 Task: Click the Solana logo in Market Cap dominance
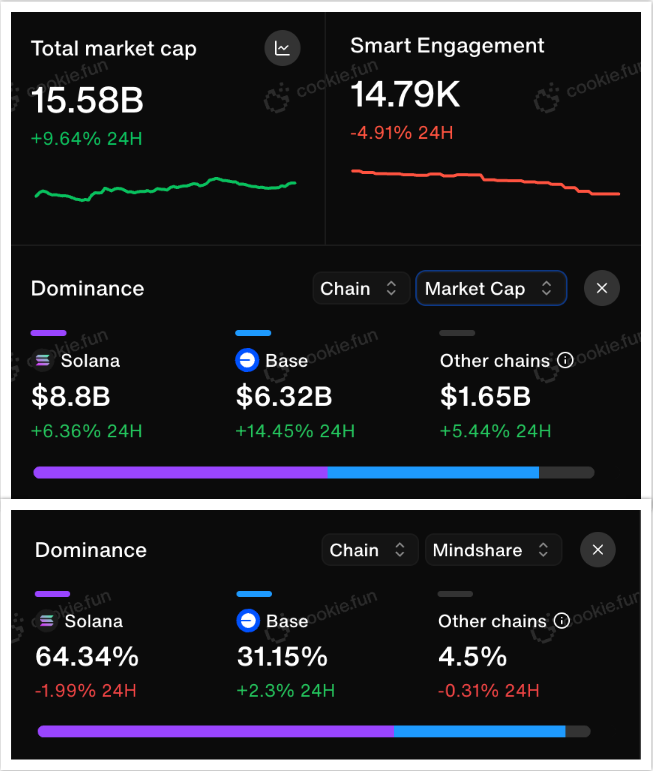pyautogui.click(x=43, y=361)
